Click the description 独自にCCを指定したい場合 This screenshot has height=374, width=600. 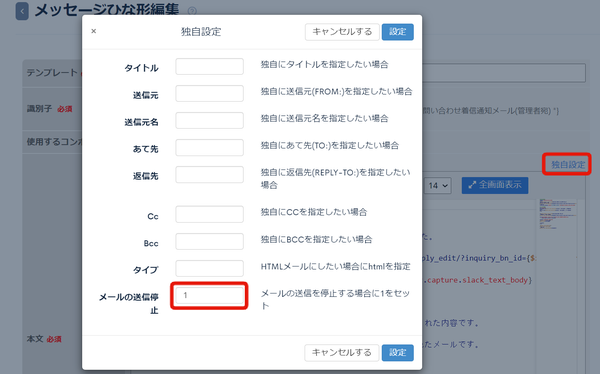314,212
